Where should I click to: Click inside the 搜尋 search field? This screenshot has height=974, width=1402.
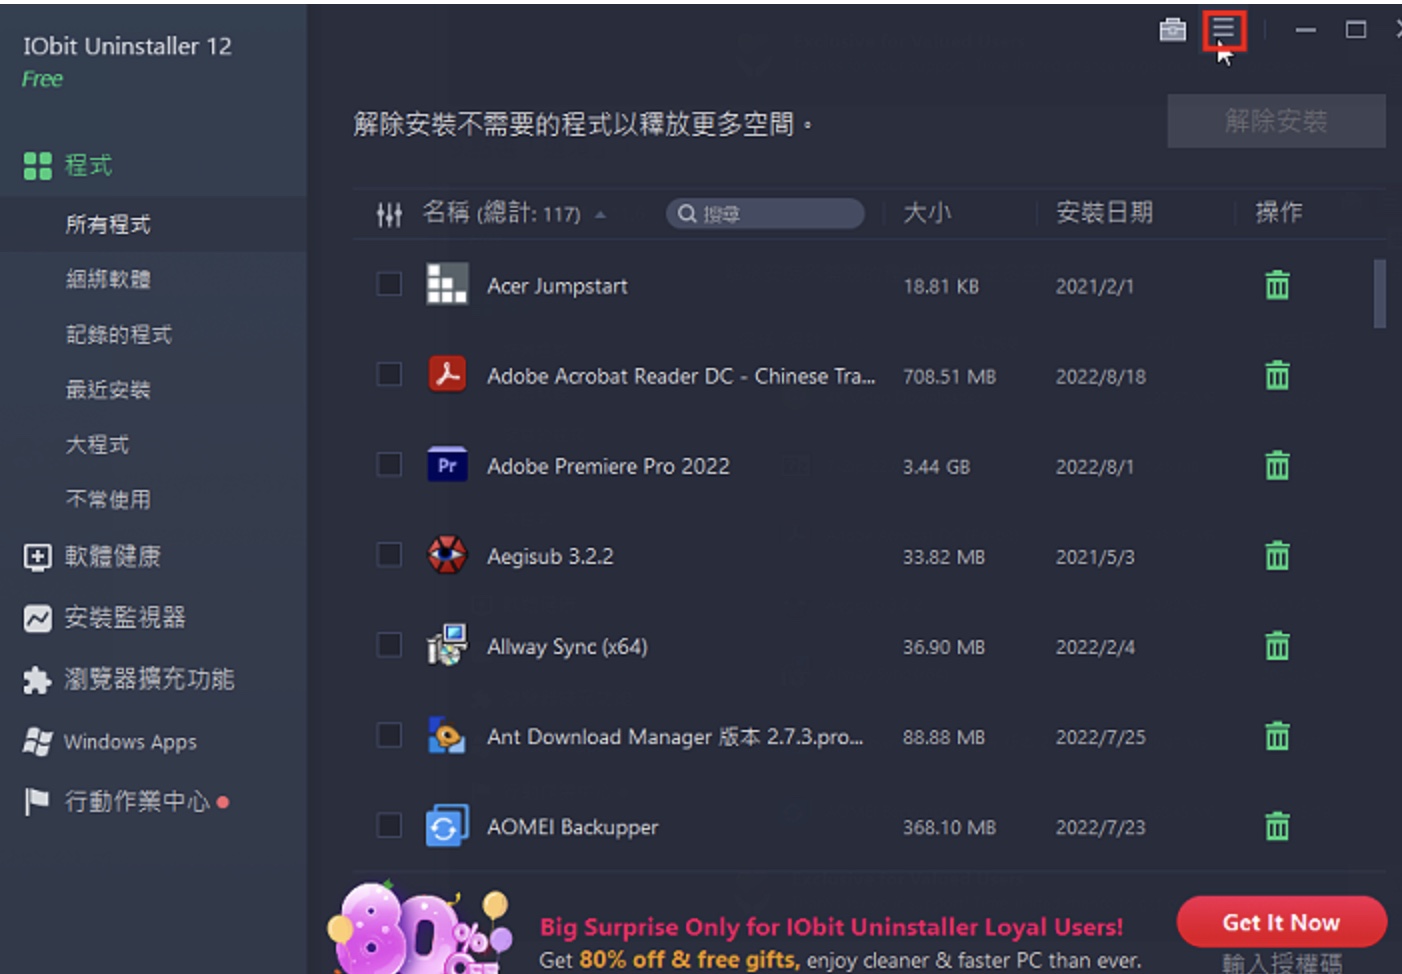[765, 213]
